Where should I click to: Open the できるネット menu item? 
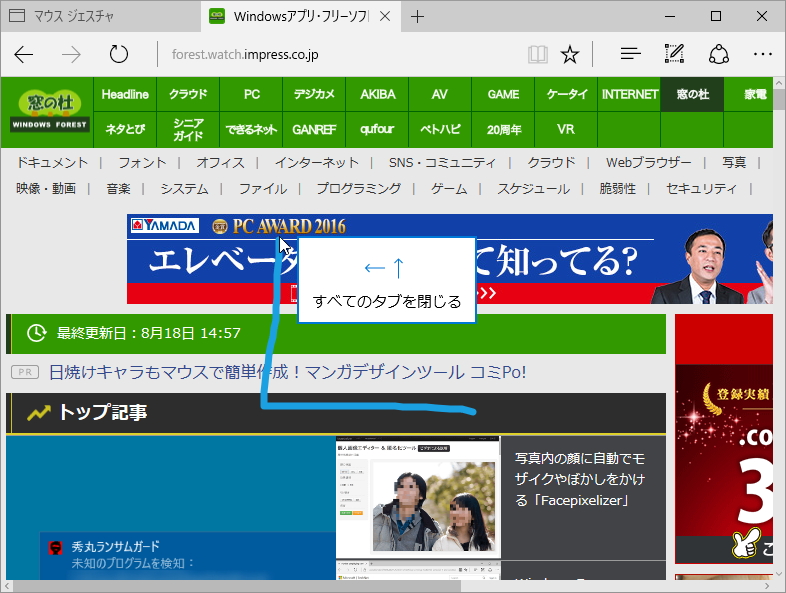point(251,129)
